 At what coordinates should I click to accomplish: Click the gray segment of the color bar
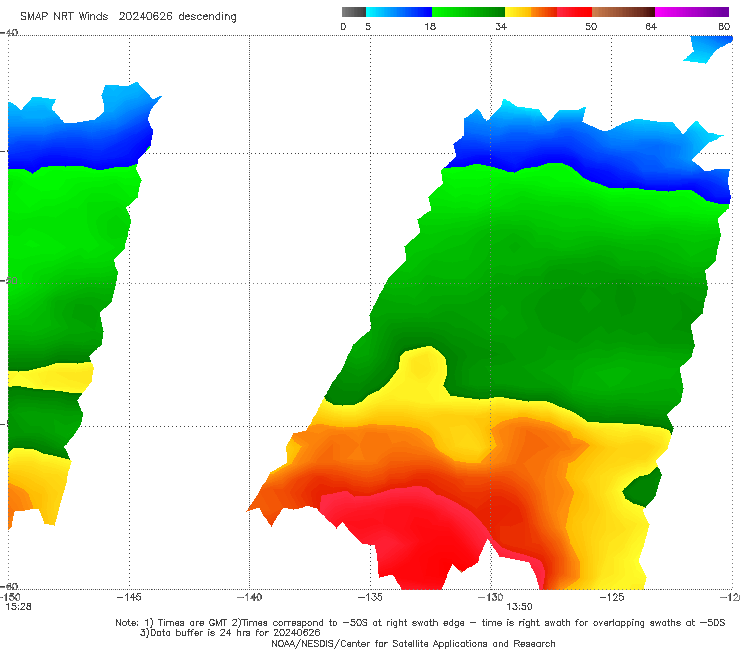coord(354,12)
